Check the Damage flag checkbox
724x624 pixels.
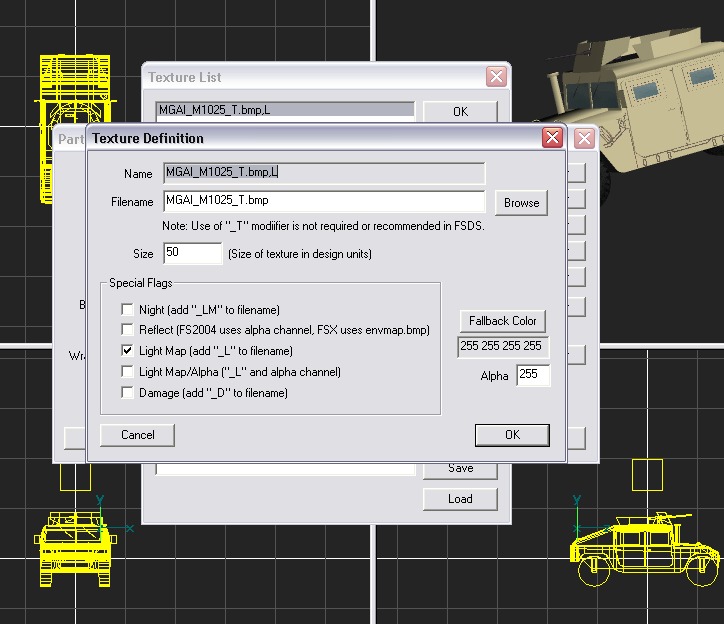click(127, 393)
